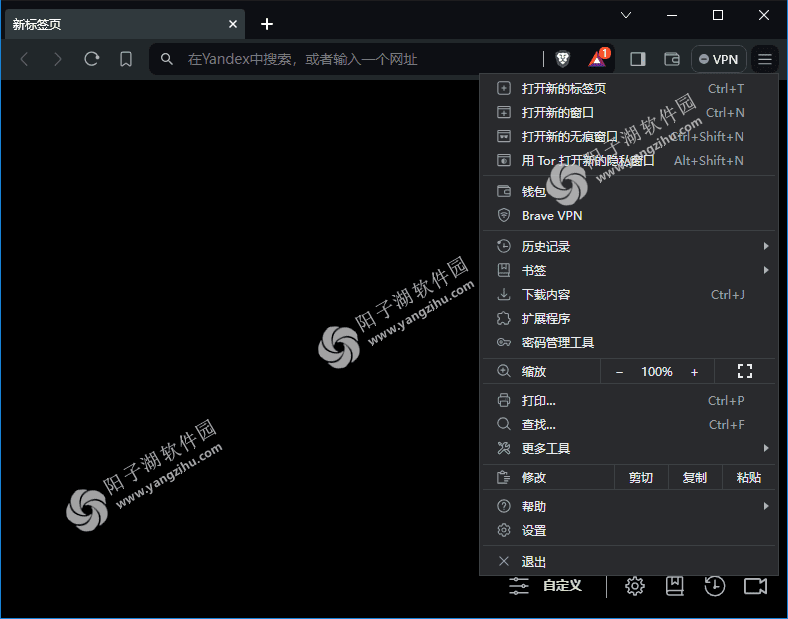Click the Ctrl+J shortcut text

click(x=727, y=294)
